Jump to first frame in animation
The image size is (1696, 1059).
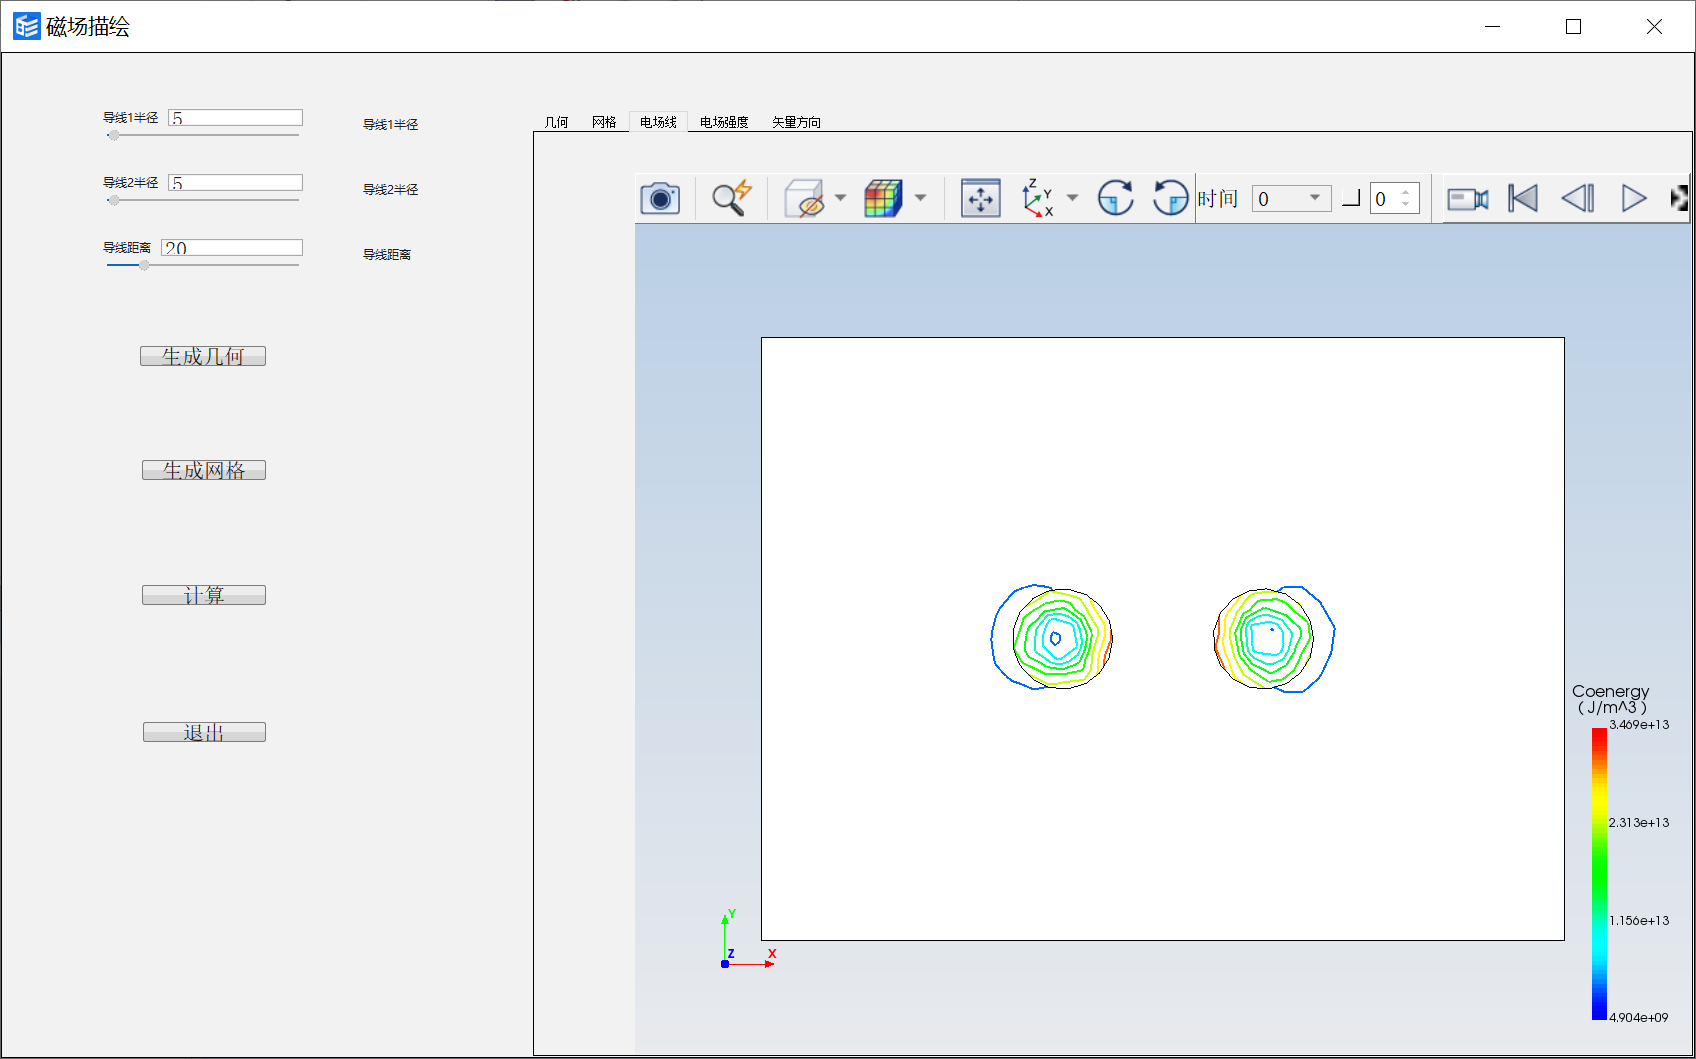(1523, 198)
